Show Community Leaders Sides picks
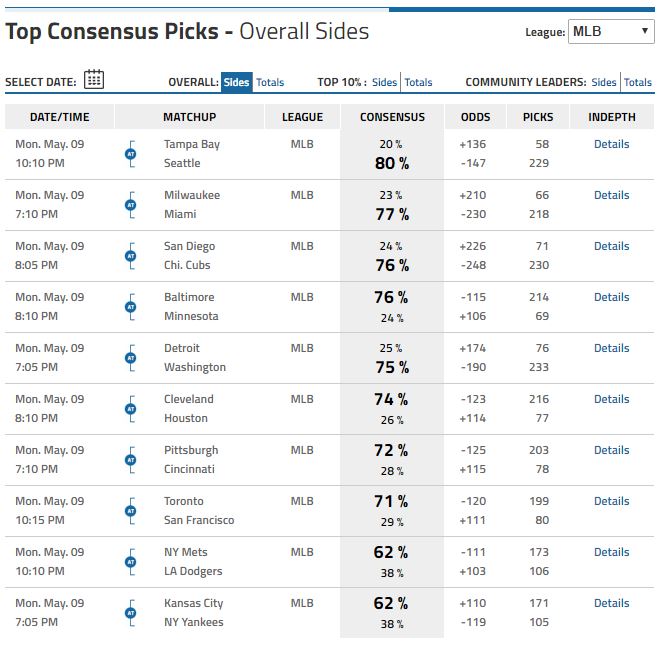665x651 pixels. (604, 82)
